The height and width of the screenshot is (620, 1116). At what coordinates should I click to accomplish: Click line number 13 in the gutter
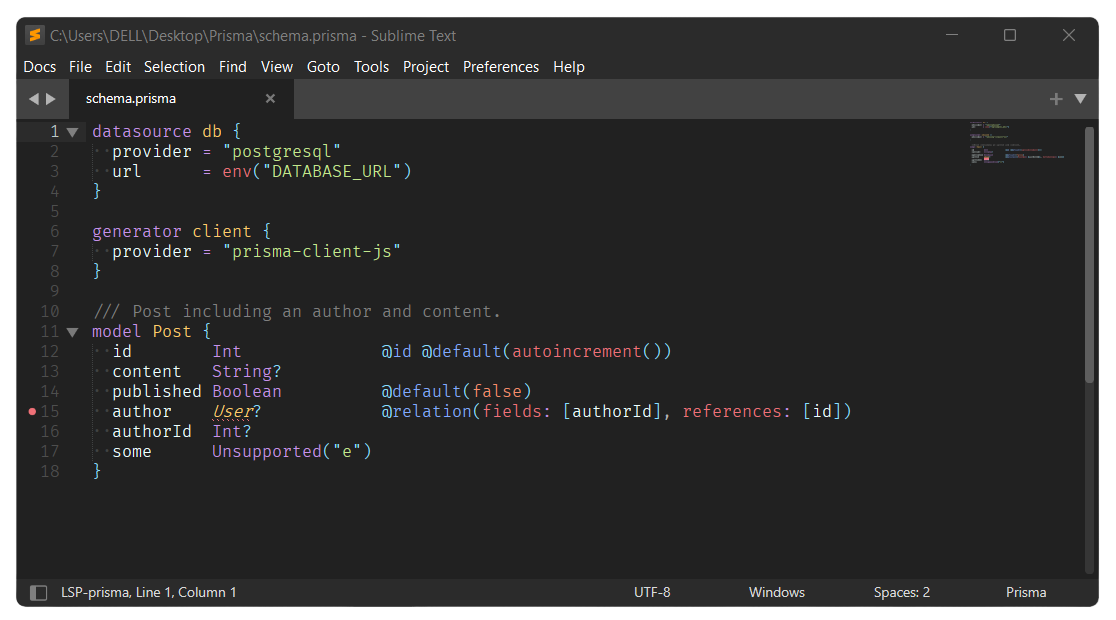[50, 372]
